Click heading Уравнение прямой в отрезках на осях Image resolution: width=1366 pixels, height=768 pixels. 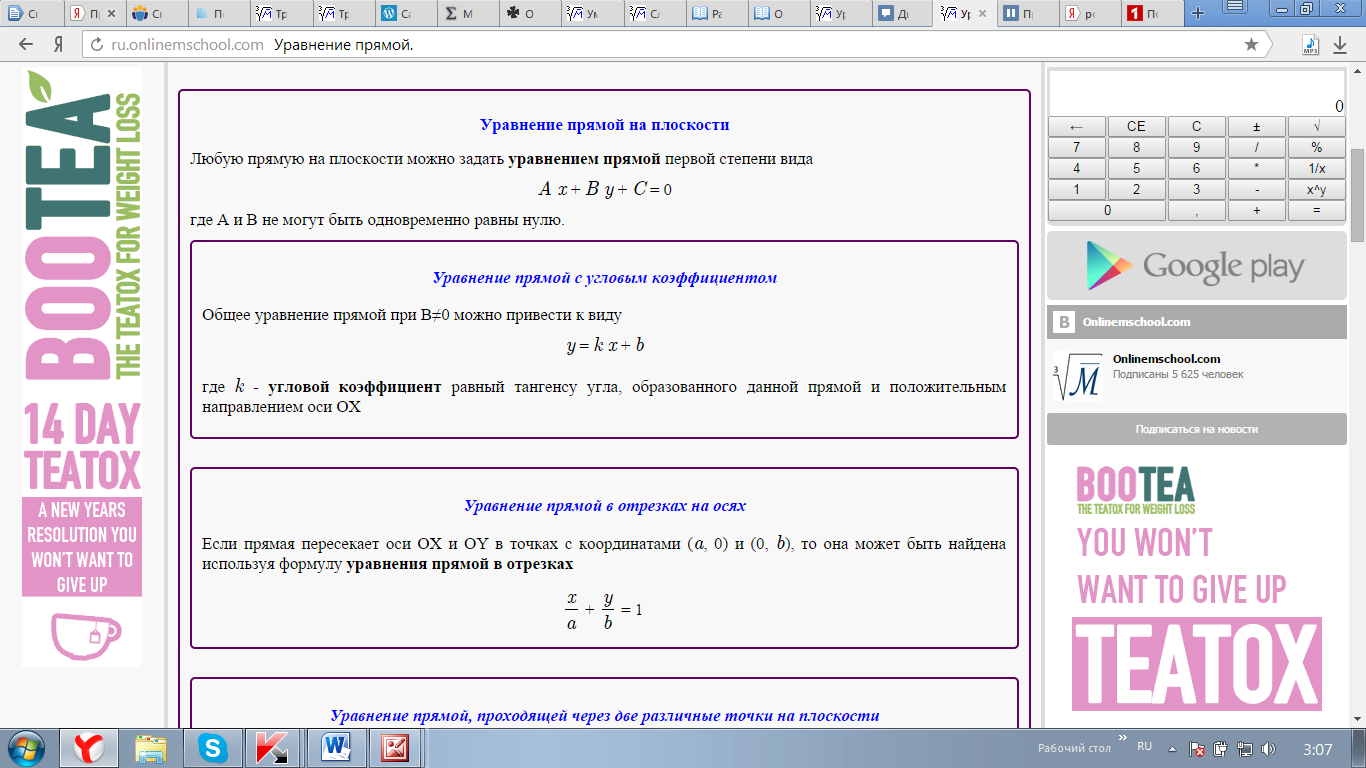pyautogui.click(x=604, y=506)
